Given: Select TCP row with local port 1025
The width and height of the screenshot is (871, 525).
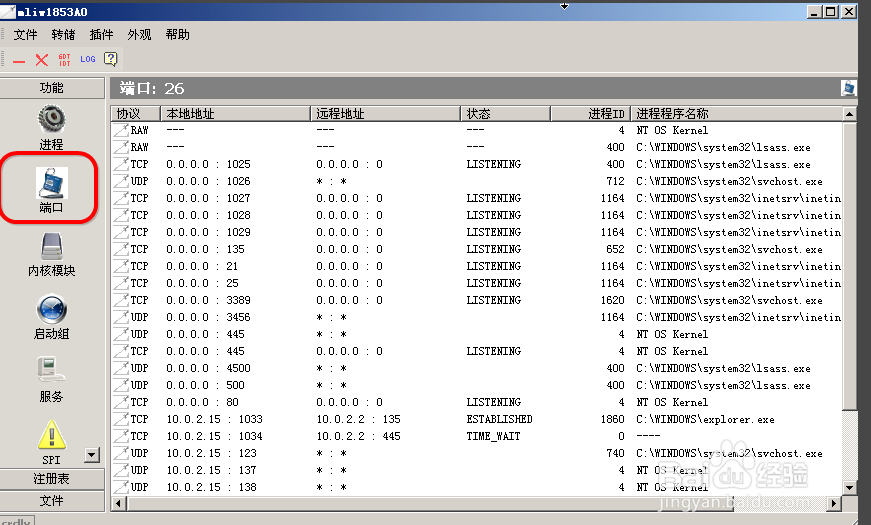Looking at the screenshot, I should 477,164.
